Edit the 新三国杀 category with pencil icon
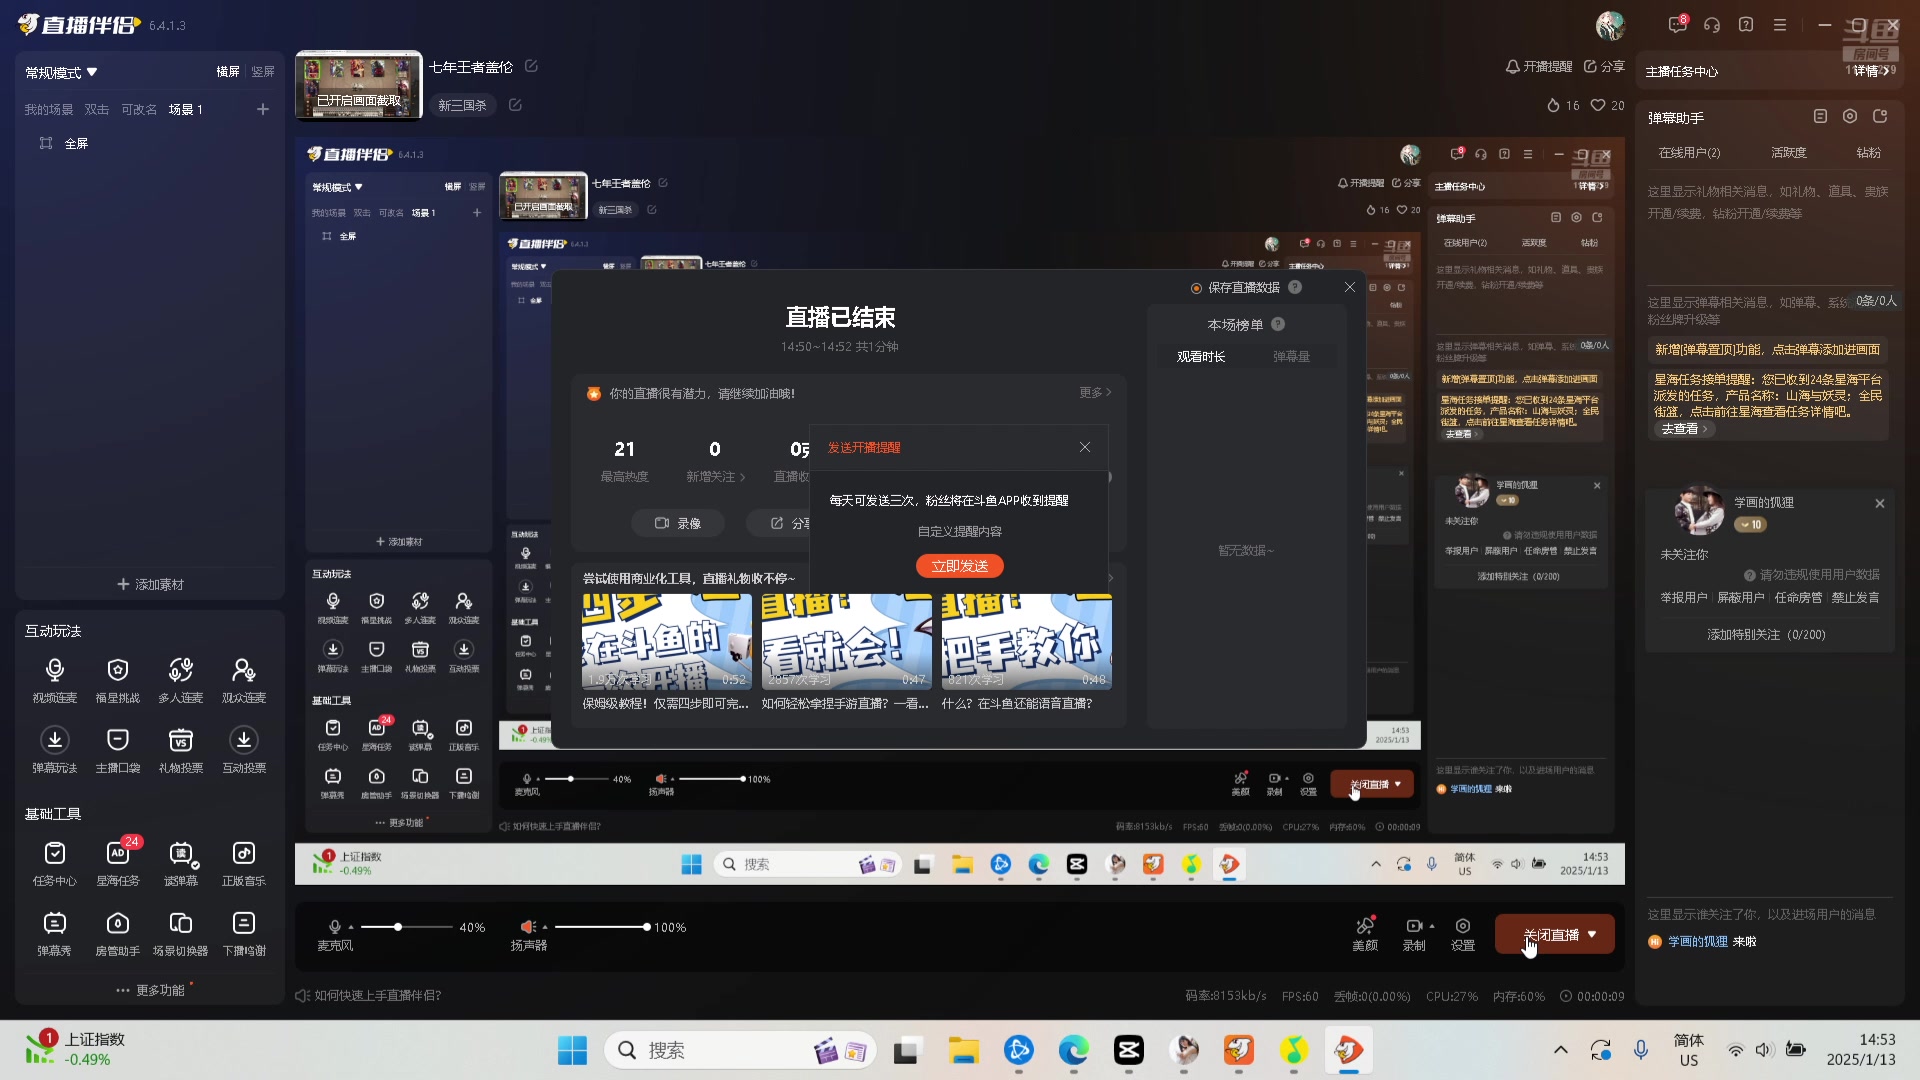This screenshot has width=1920, height=1080. (x=515, y=105)
